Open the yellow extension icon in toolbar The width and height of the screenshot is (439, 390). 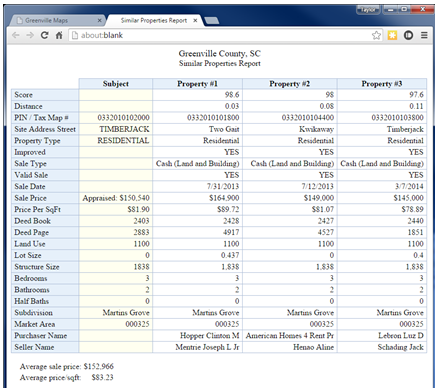point(392,35)
